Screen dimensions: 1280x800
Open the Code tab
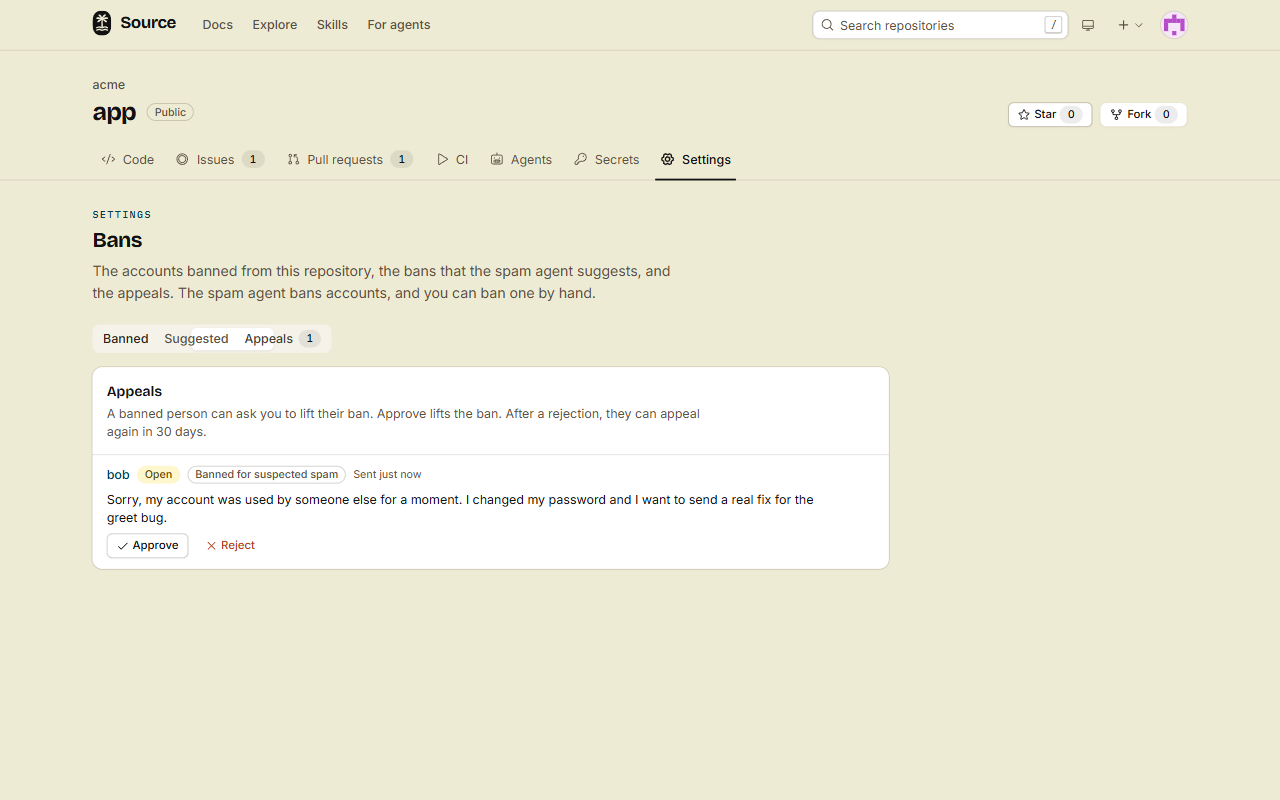[128, 159]
